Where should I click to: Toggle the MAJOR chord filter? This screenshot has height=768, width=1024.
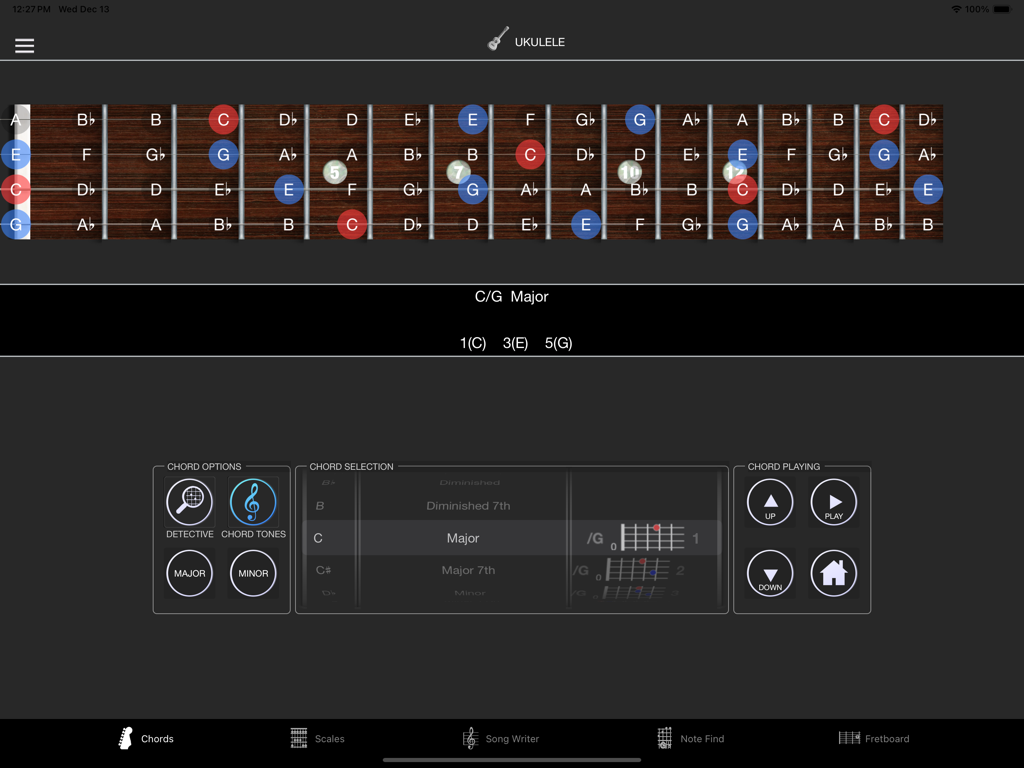(x=189, y=572)
